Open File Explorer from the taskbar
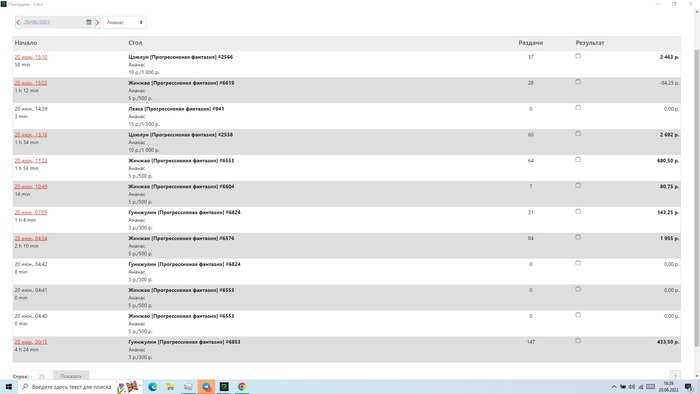This screenshot has width=700, height=394. pyautogui.click(x=171, y=387)
